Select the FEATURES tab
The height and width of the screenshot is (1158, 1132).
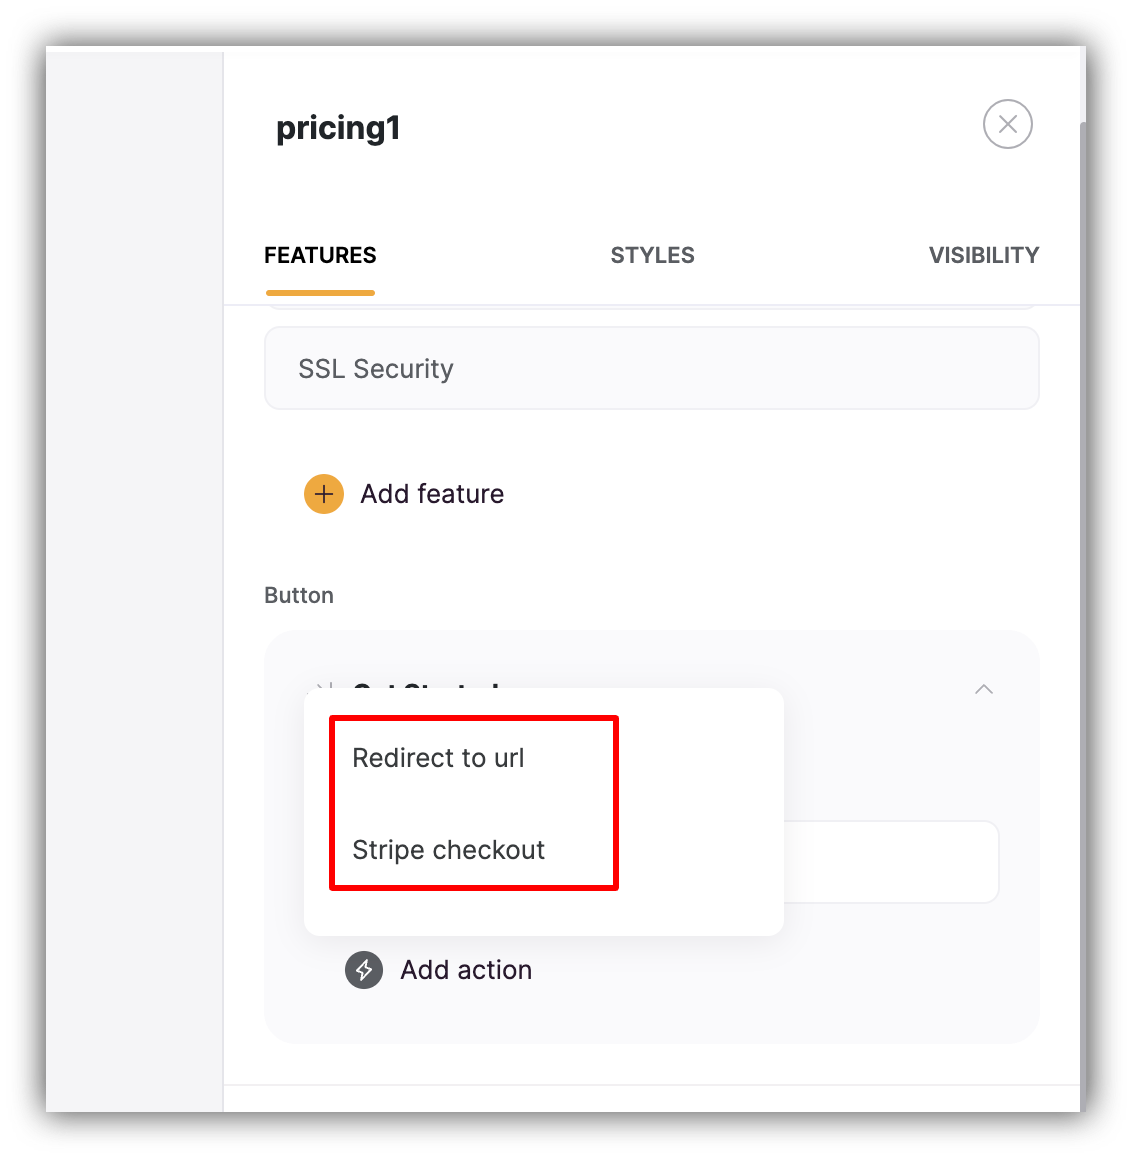pyautogui.click(x=320, y=255)
